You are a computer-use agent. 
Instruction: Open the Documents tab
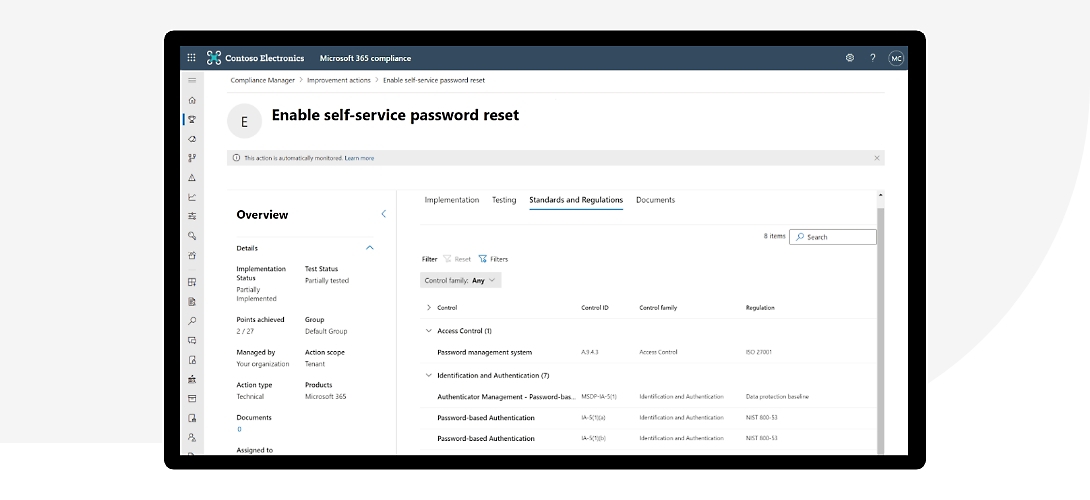tap(655, 200)
